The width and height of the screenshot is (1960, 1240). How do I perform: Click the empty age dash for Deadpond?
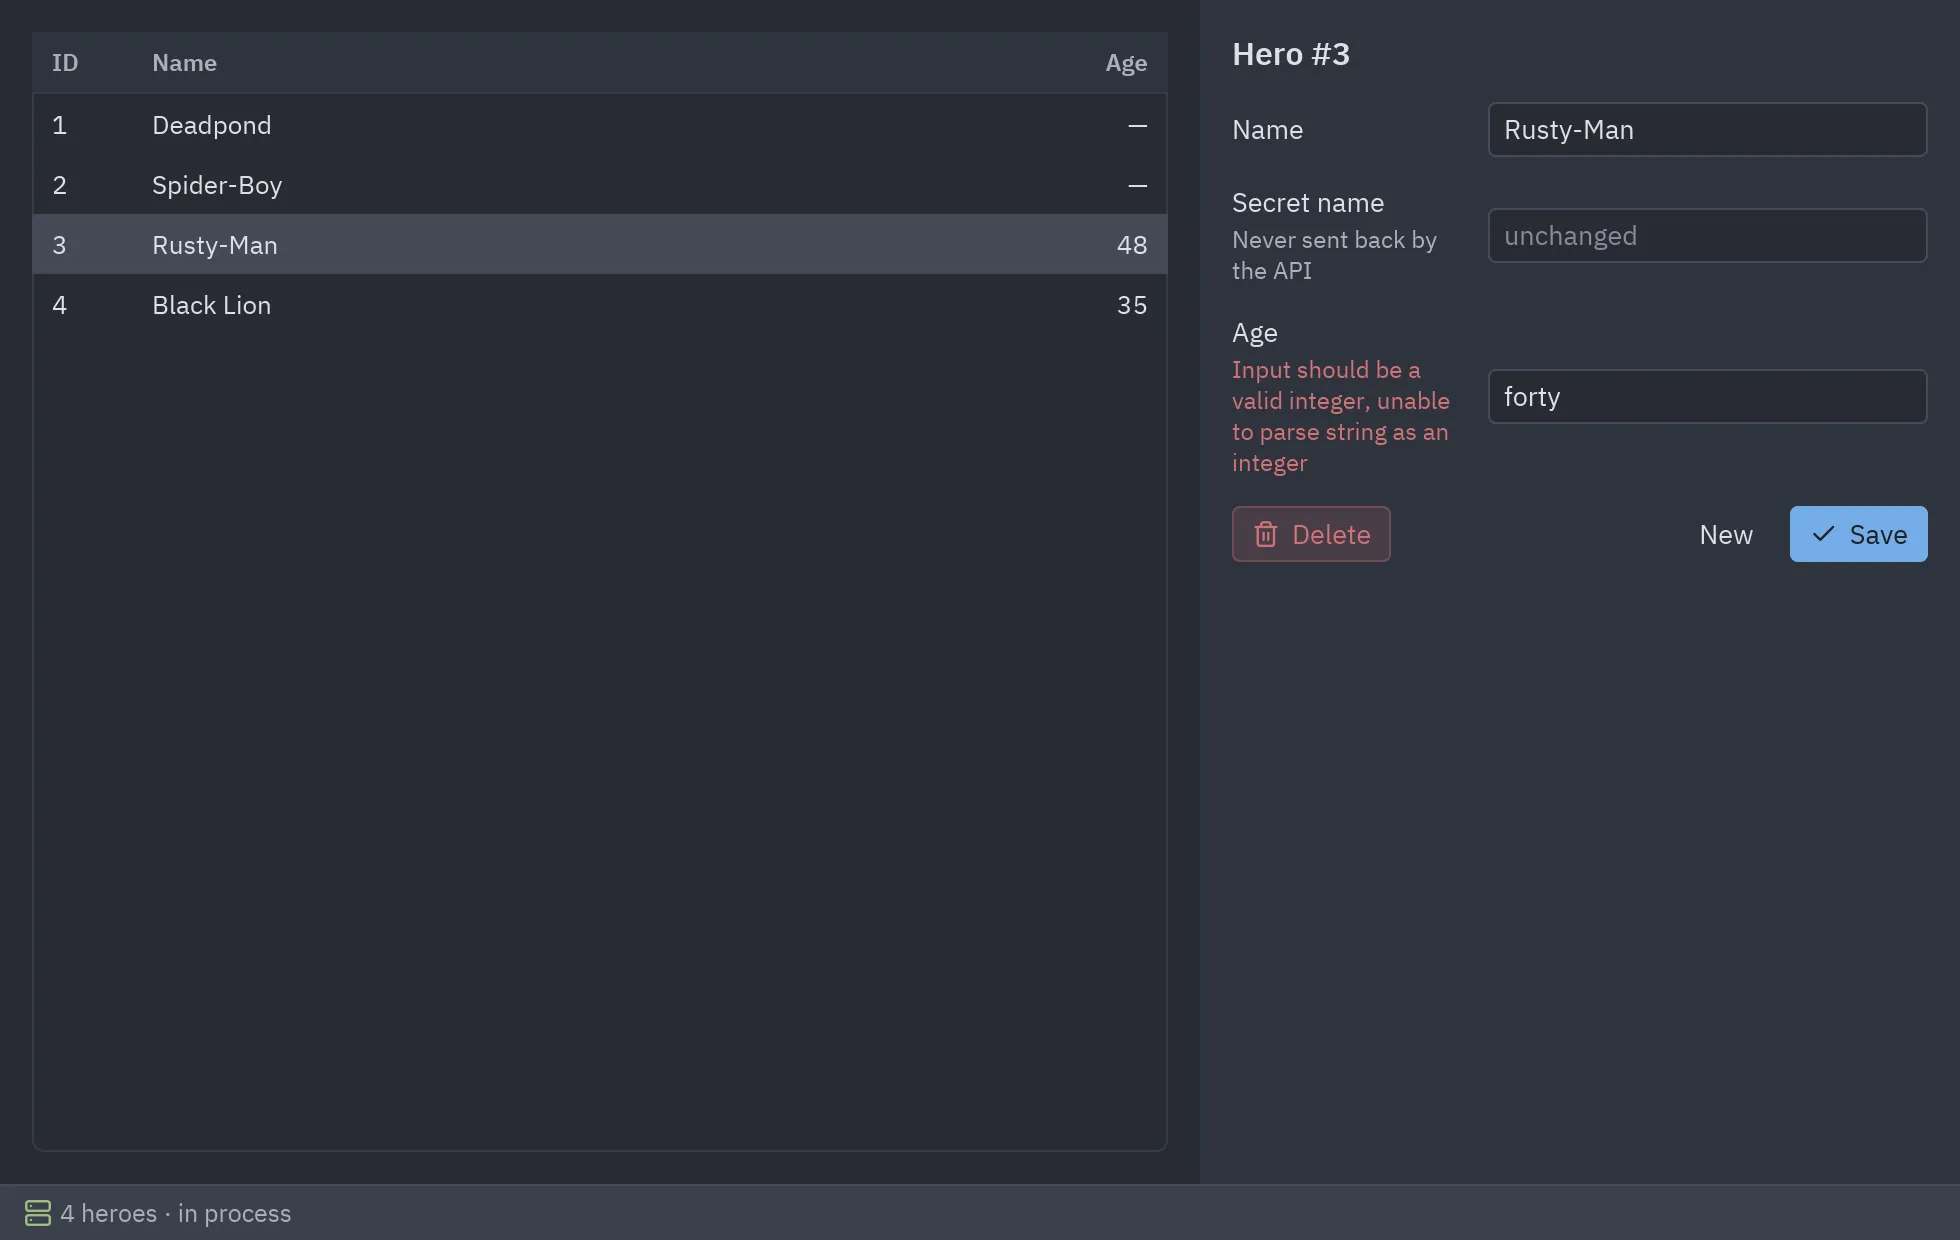coord(1137,125)
